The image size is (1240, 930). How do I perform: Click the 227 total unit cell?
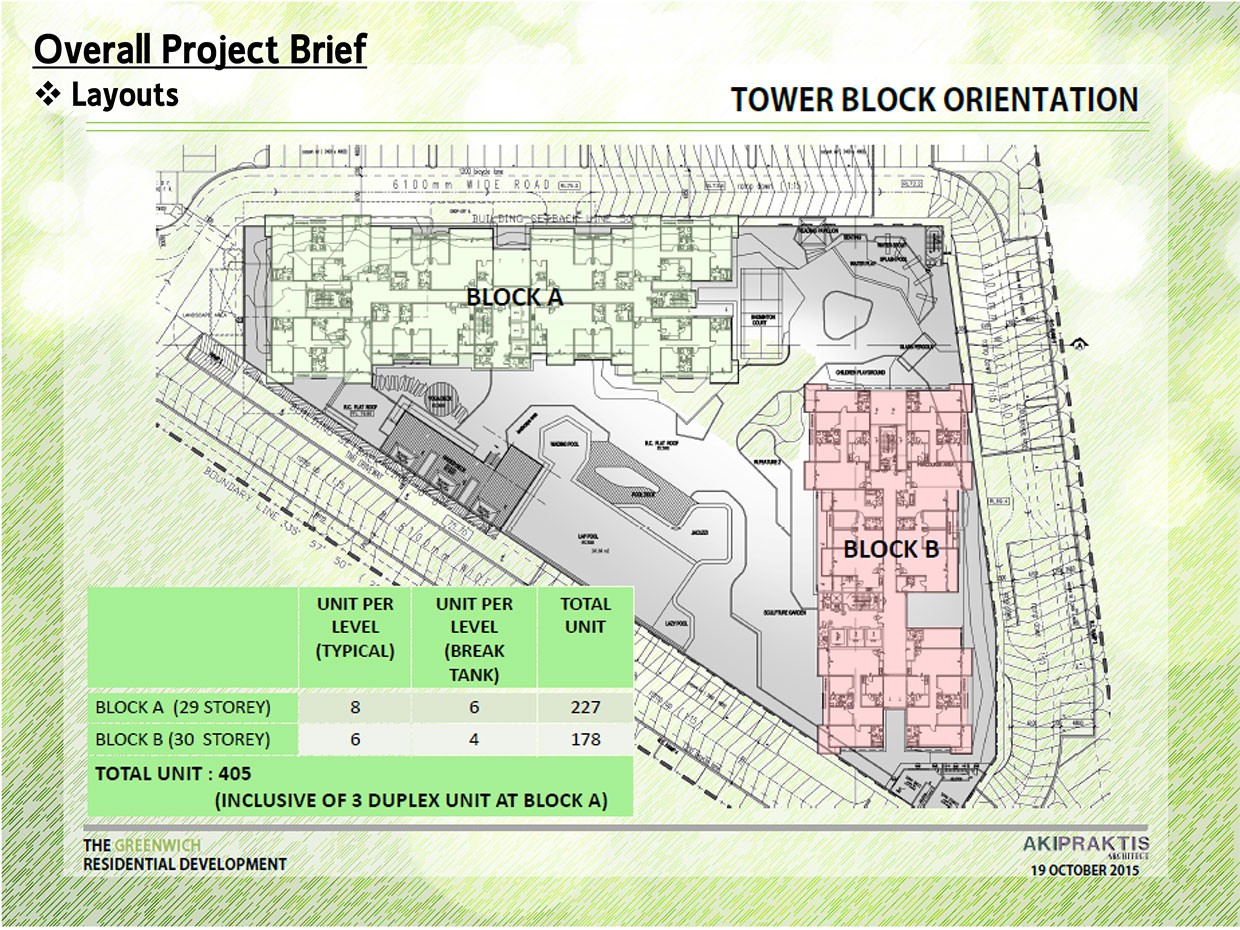click(585, 707)
